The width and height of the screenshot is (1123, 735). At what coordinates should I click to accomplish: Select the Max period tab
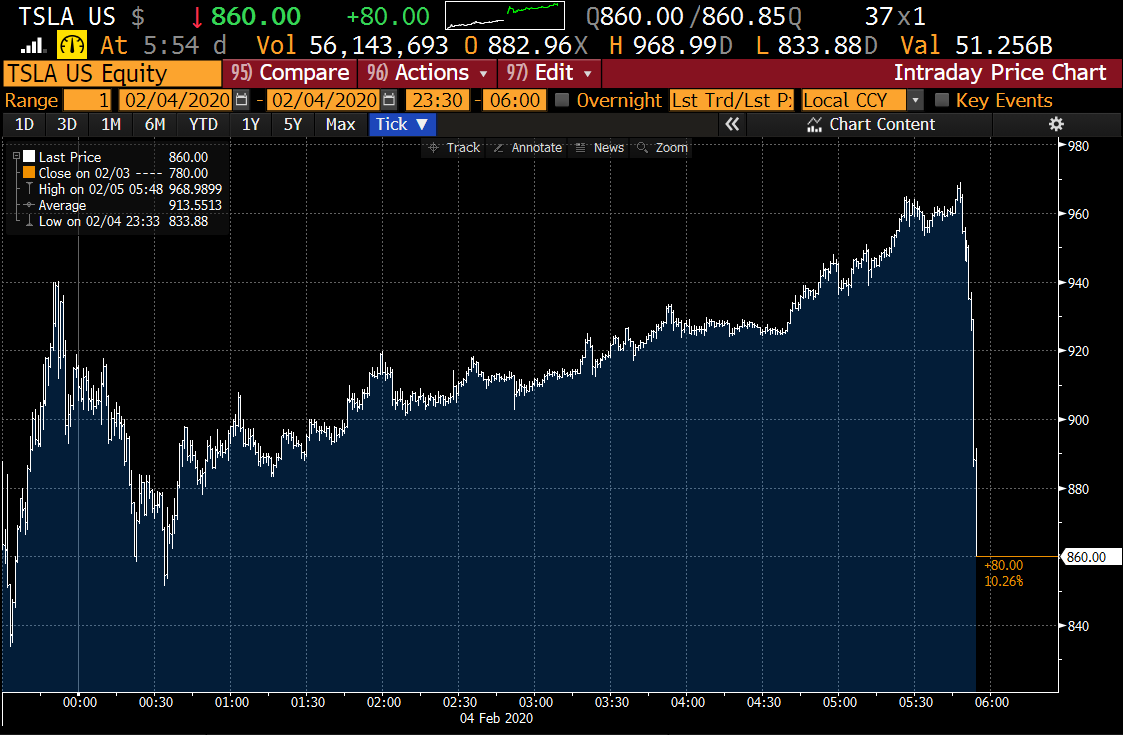pos(340,124)
